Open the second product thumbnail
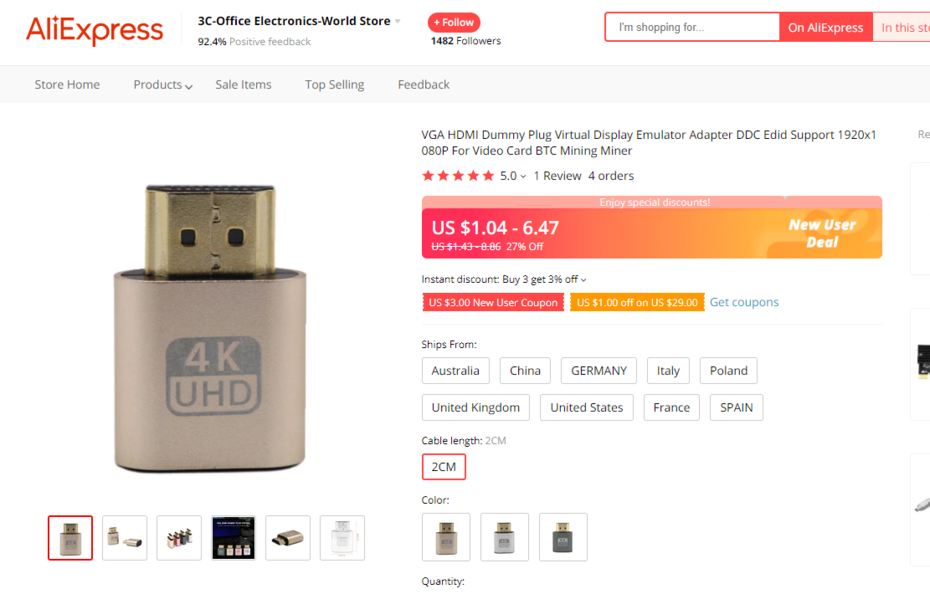 pos(125,538)
